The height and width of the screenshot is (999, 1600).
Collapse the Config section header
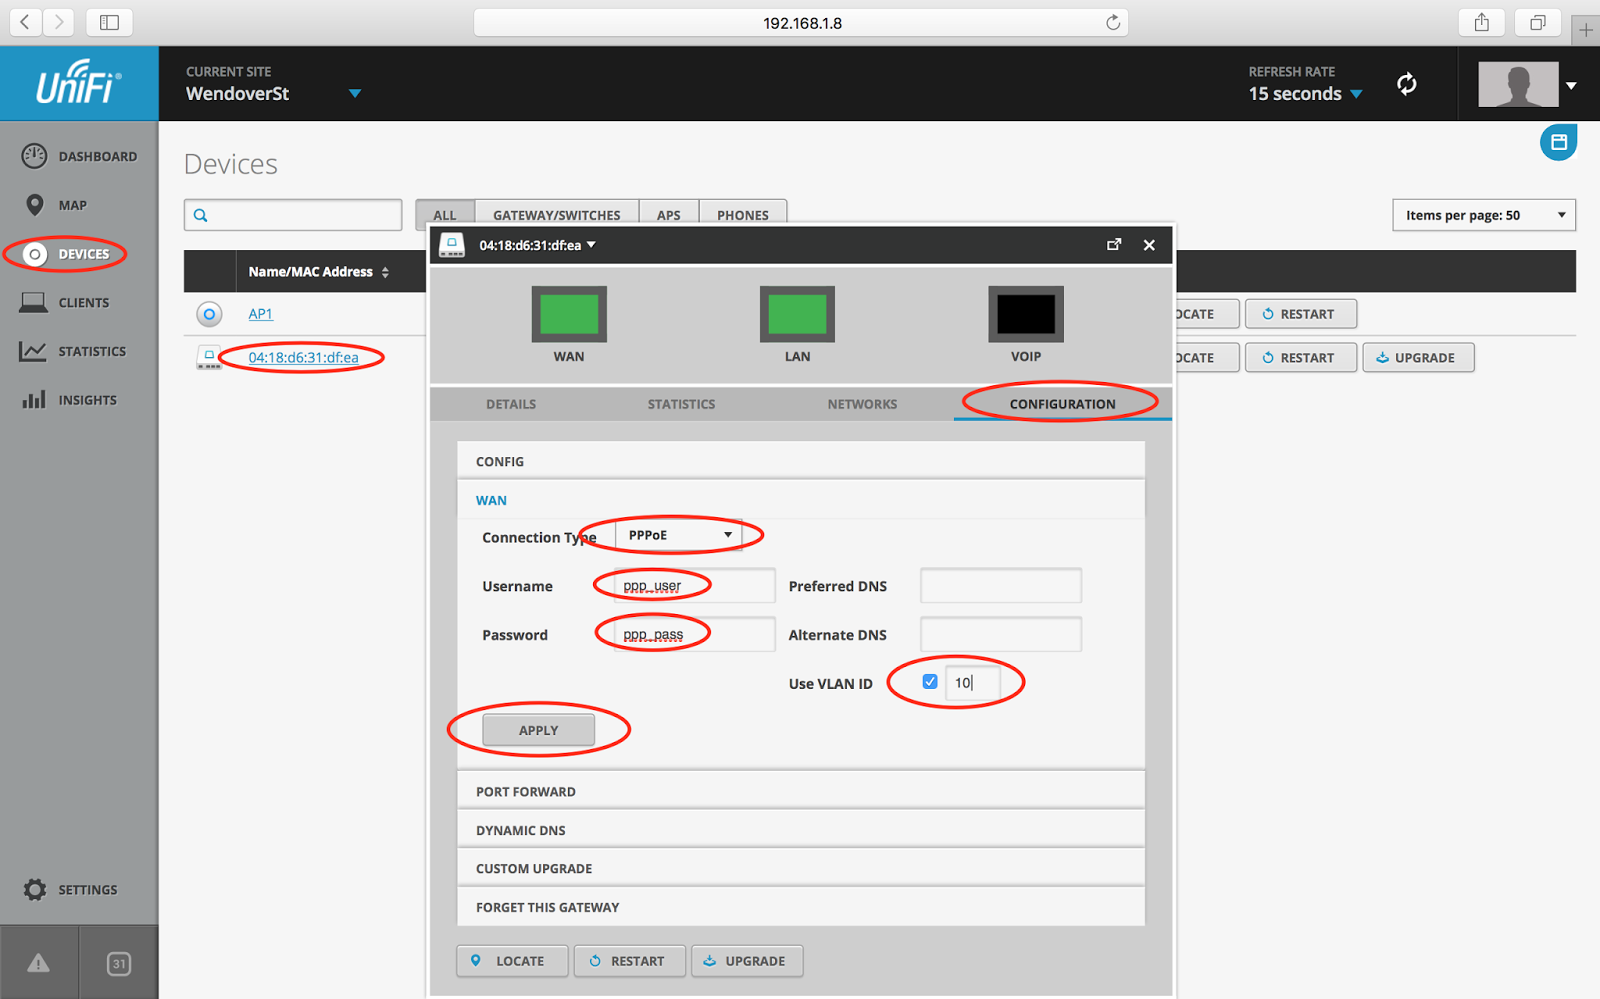pyautogui.click(x=801, y=461)
